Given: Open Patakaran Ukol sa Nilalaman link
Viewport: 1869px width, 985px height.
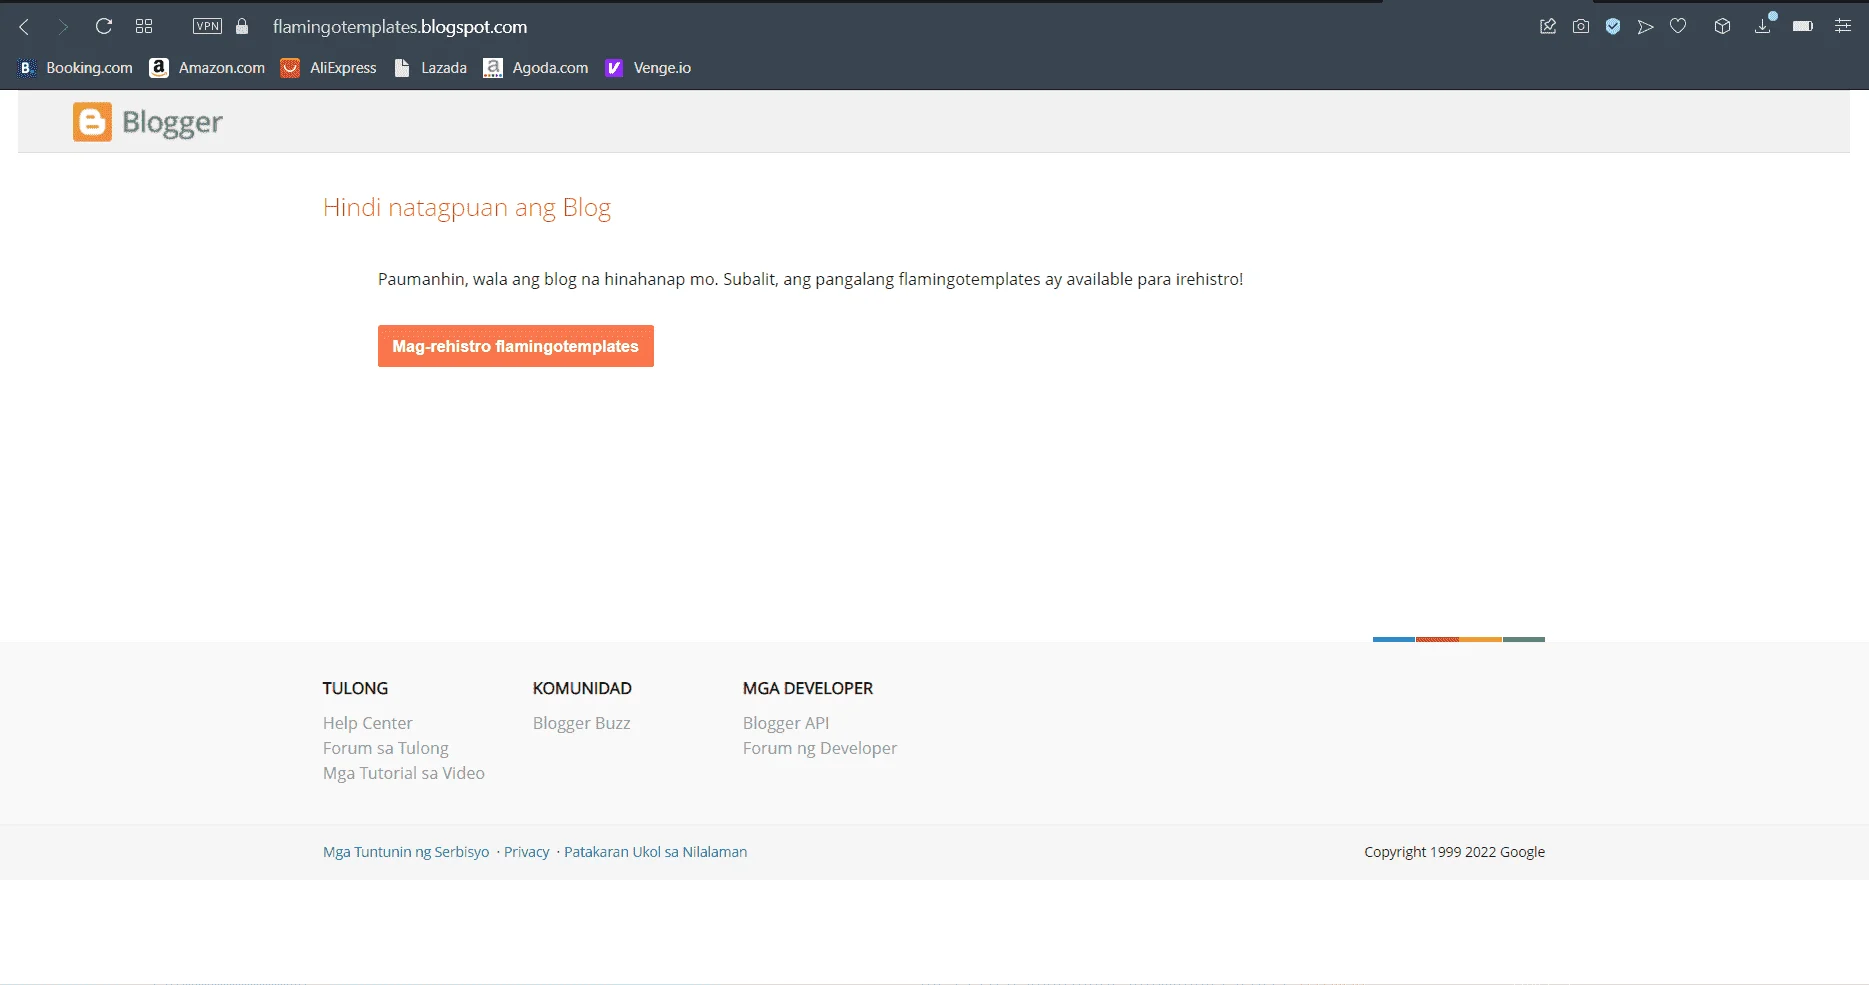Looking at the screenshot, I should [655, 852].
